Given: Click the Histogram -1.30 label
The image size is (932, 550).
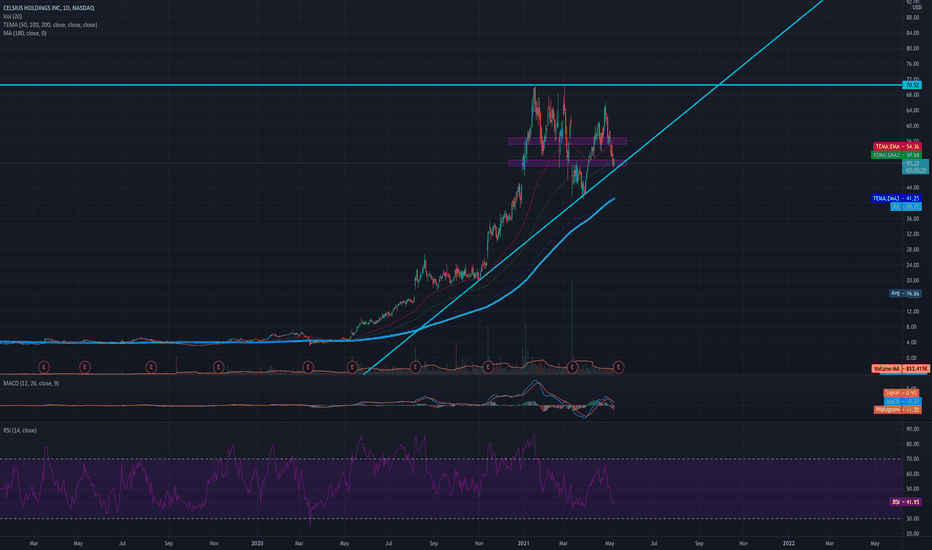Looking at the screenshot, I should [x=898, y=410].
